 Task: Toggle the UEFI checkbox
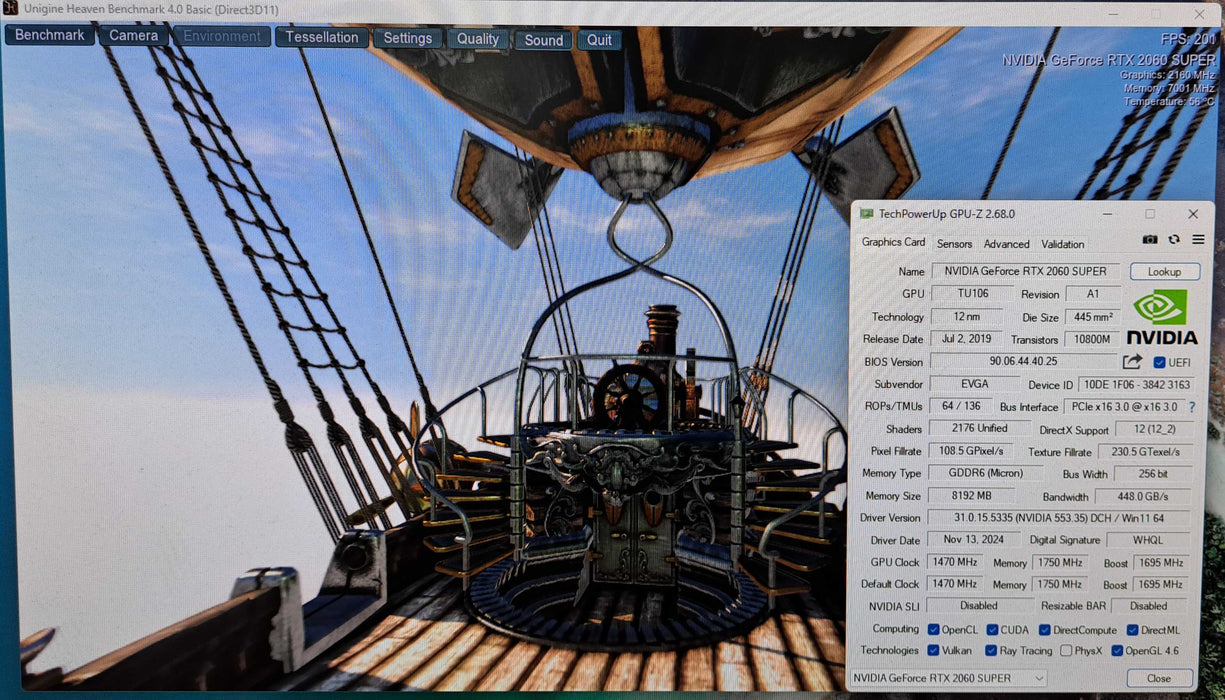click(1159, 362)
